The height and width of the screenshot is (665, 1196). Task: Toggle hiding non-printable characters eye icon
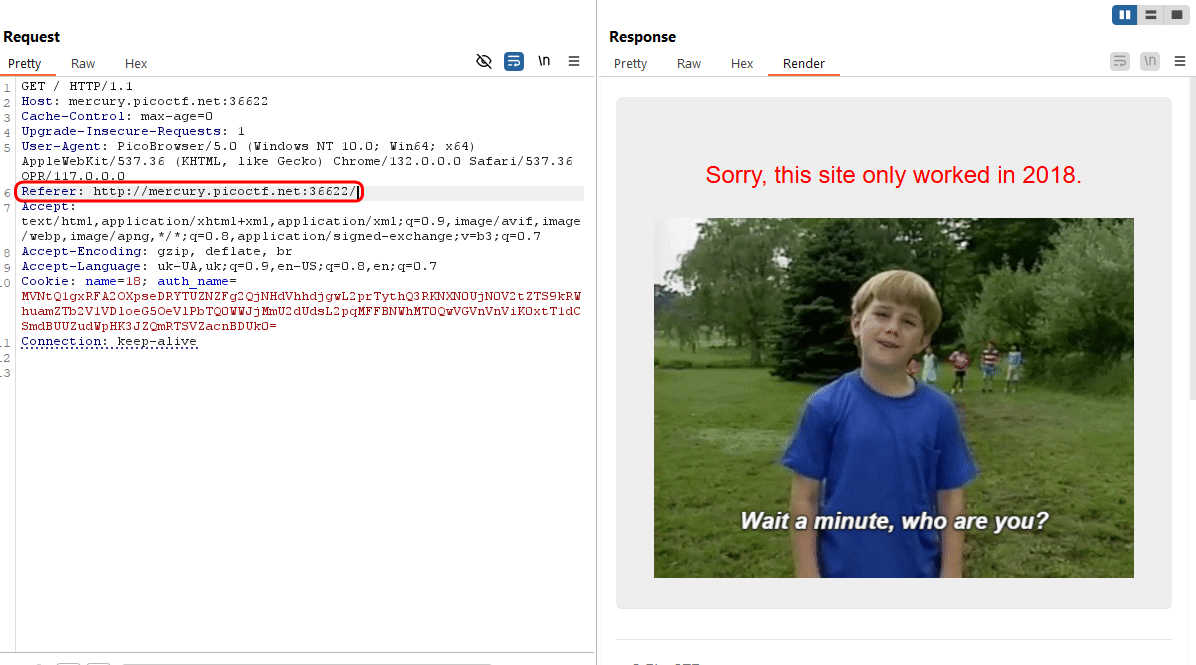click(x=484, y=62)
